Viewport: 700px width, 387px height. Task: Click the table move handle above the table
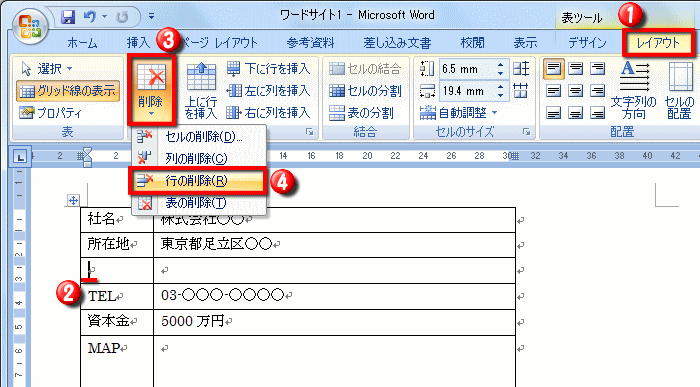pyautogui.click(x=73, y=200)
